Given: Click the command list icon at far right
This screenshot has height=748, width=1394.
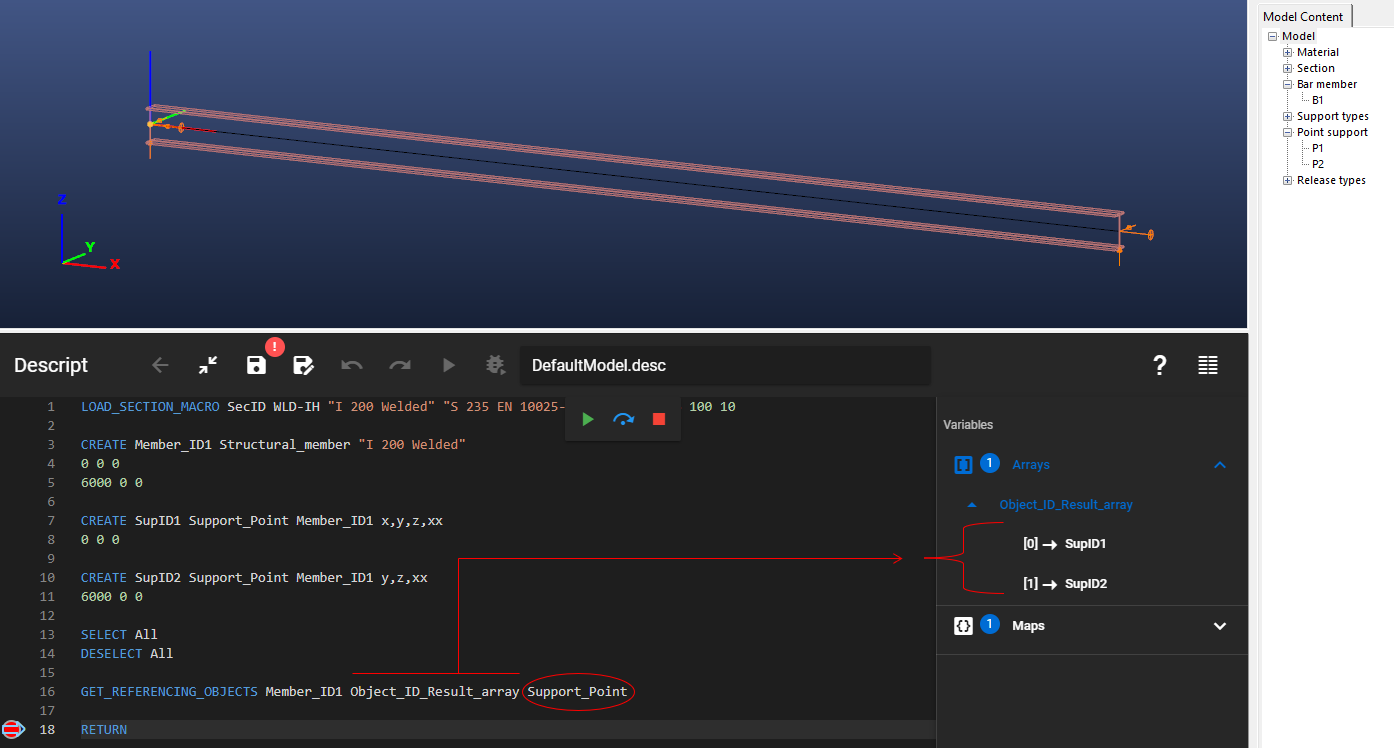Looking at the screenshot, I should [1208, 365].
